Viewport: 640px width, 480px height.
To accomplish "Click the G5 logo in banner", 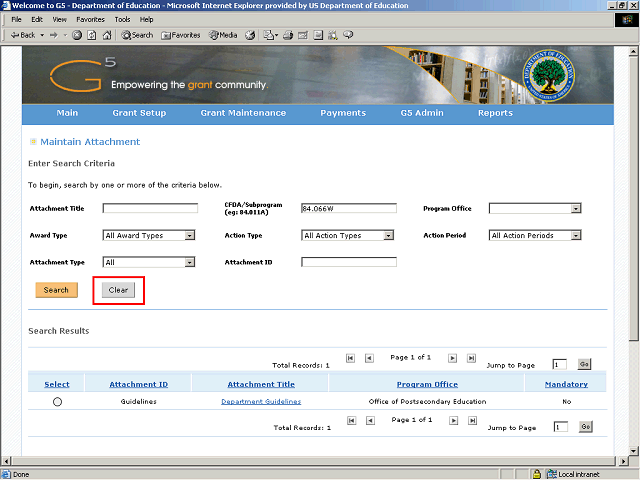I will point(83,75).
